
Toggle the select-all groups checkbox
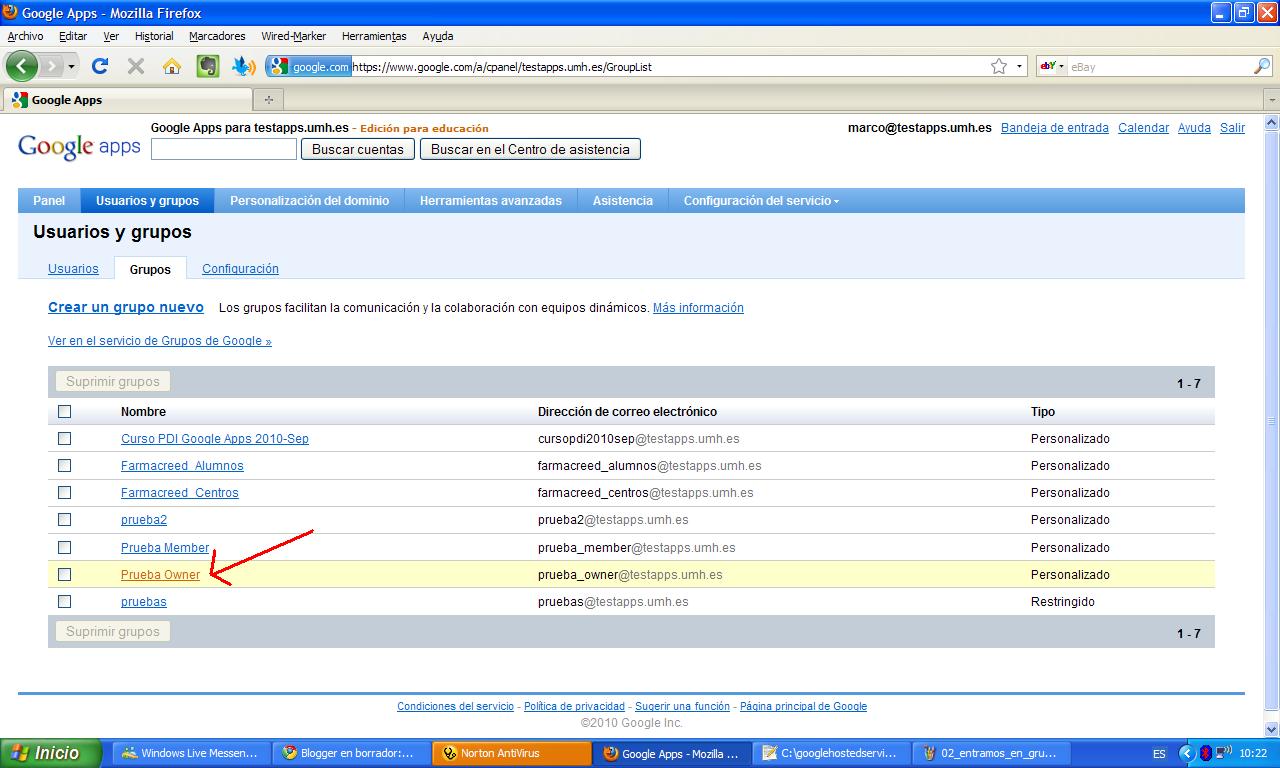click(x=65, y=411)
